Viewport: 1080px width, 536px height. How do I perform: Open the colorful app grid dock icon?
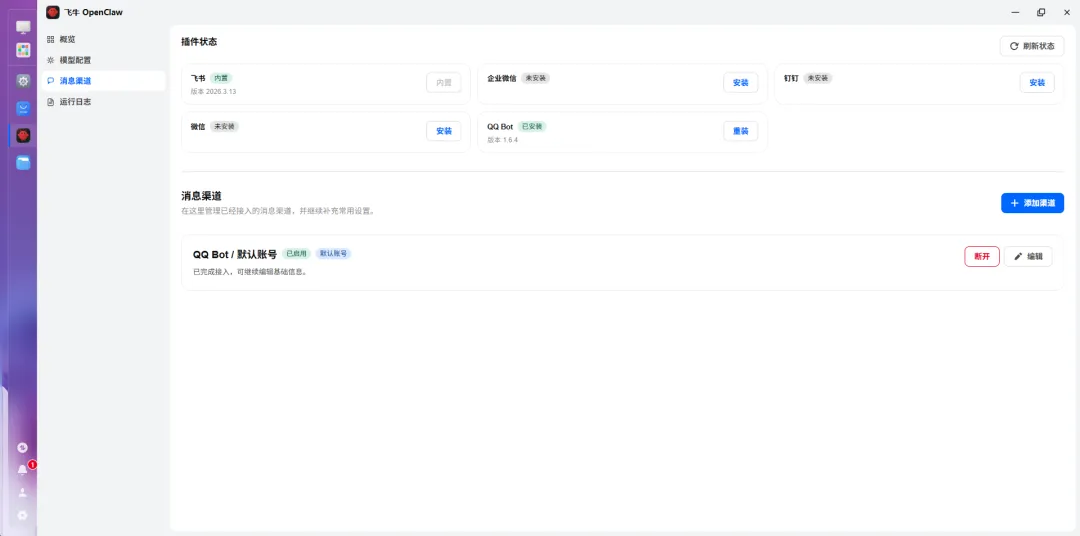23,50
